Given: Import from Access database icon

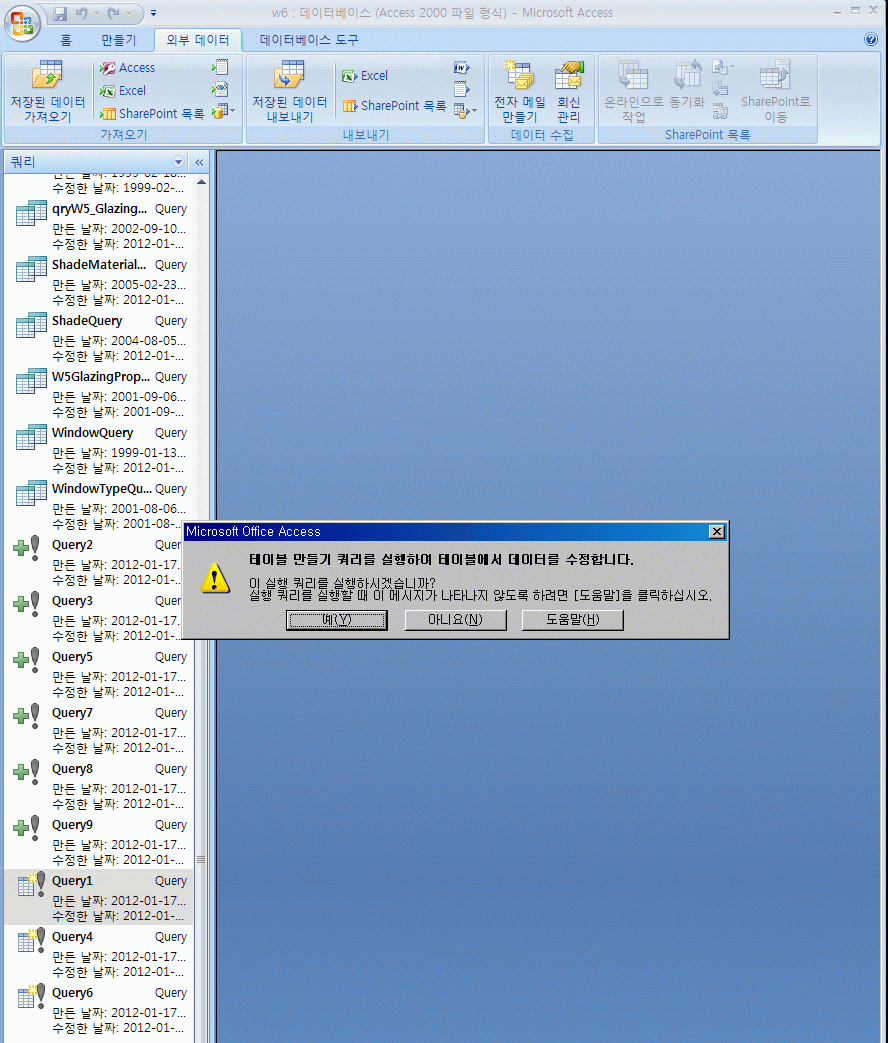Looking at the screenshot, I should pyautogui.click(x=127, y=68).
